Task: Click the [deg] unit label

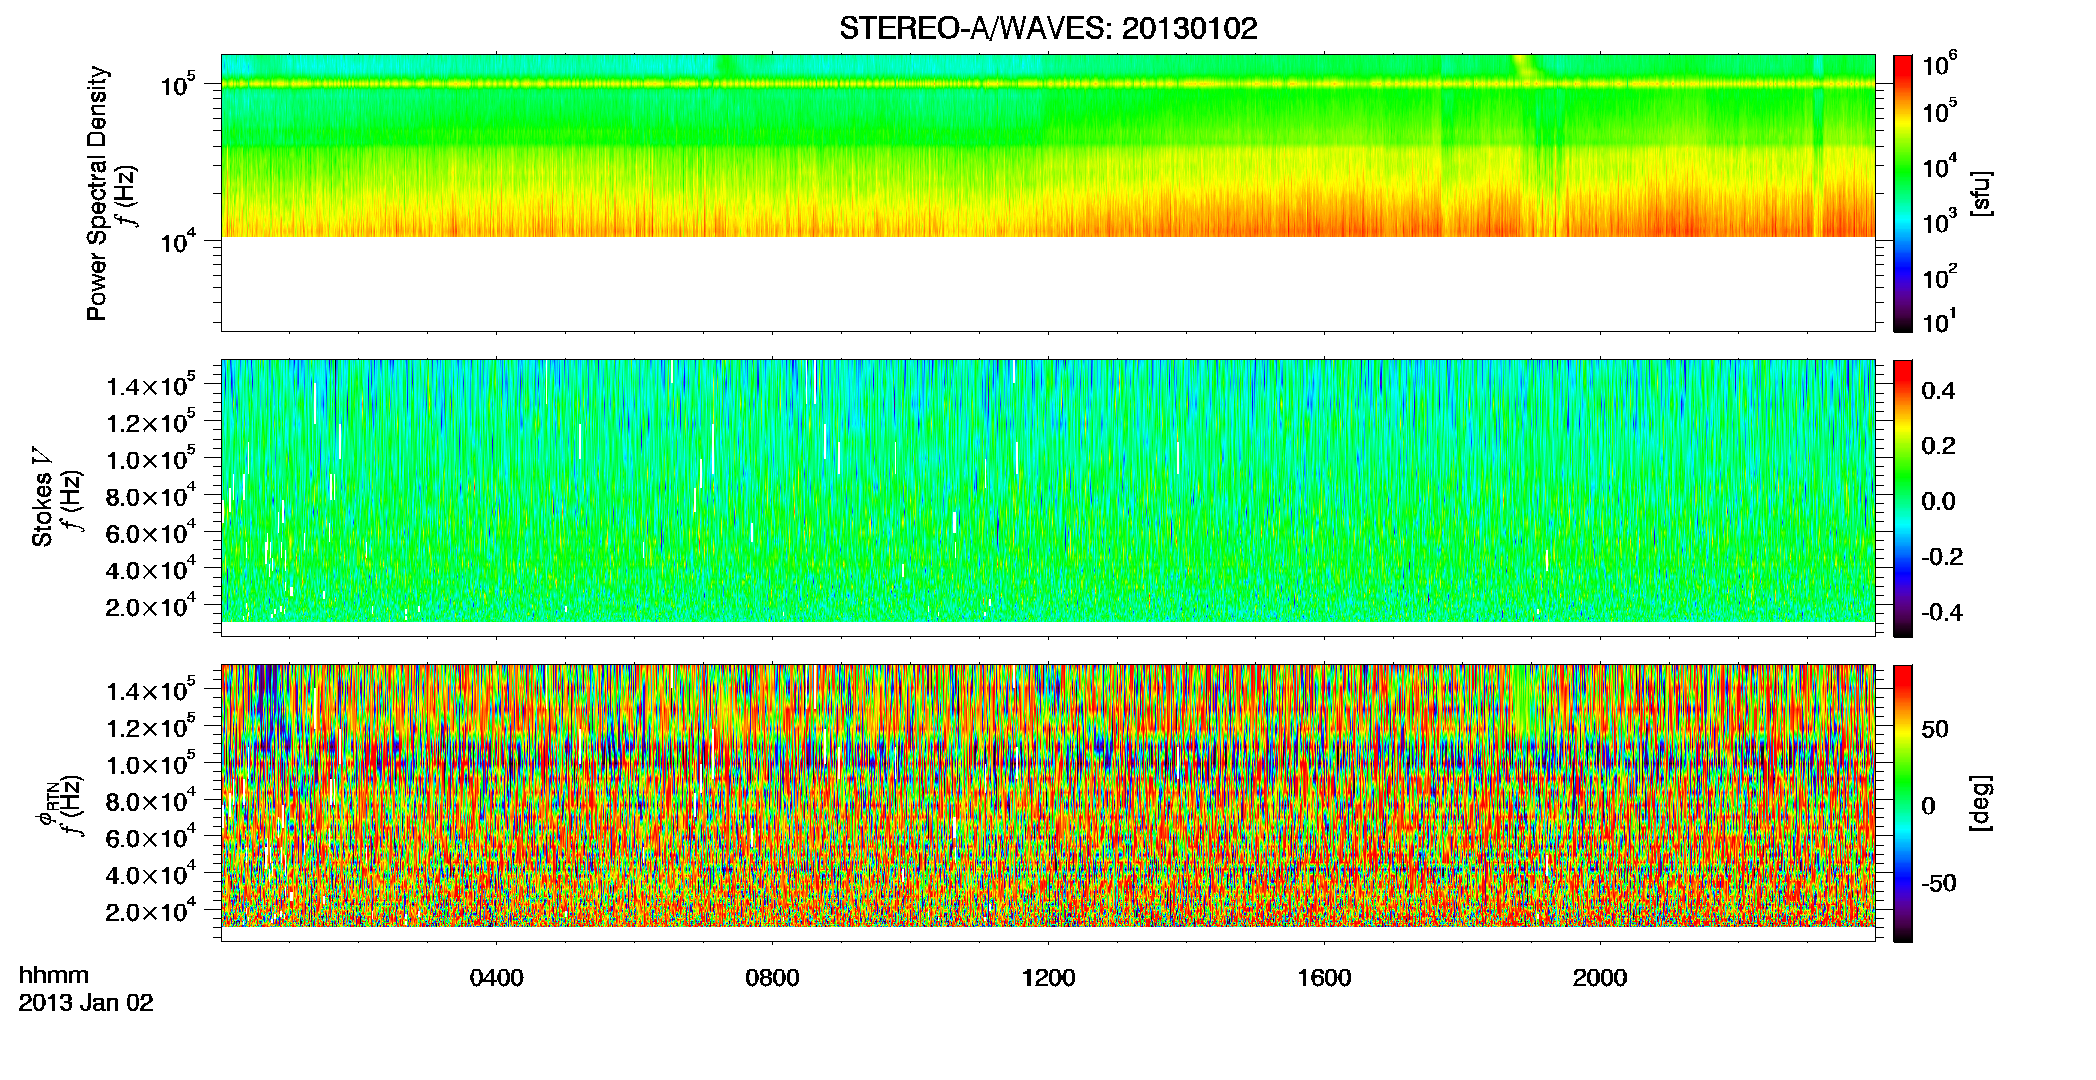Action: 1980,803
